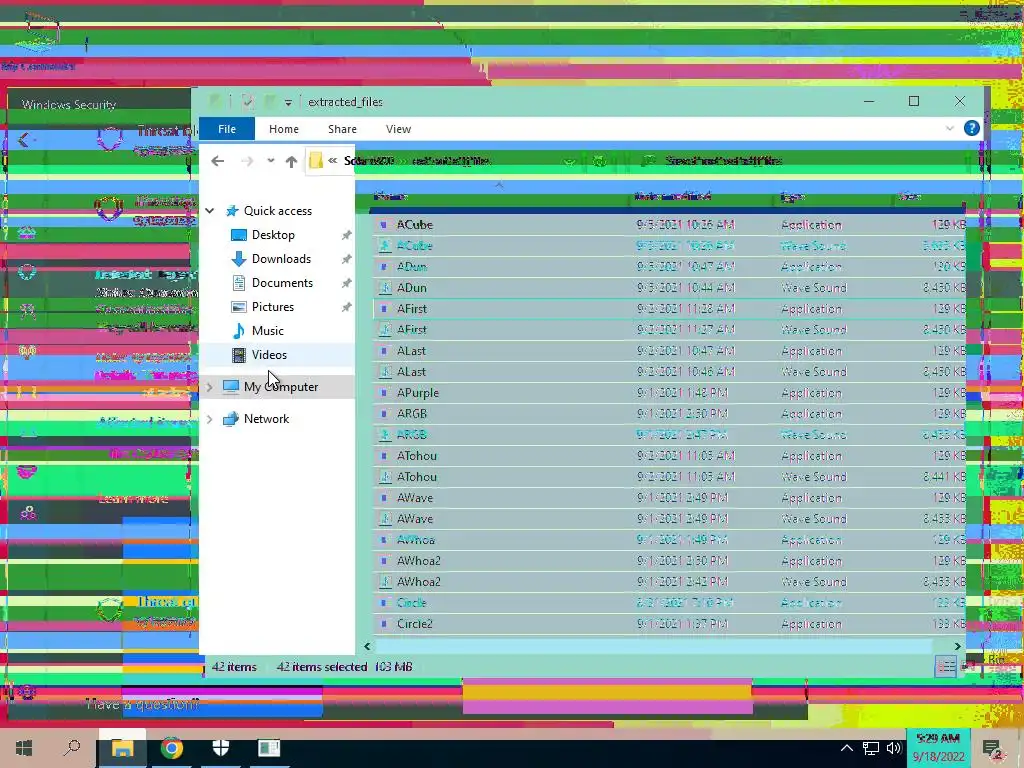Open the taskbar clock and date
The width and height of the screenshot is (1024, 768).
coord(938,748)
